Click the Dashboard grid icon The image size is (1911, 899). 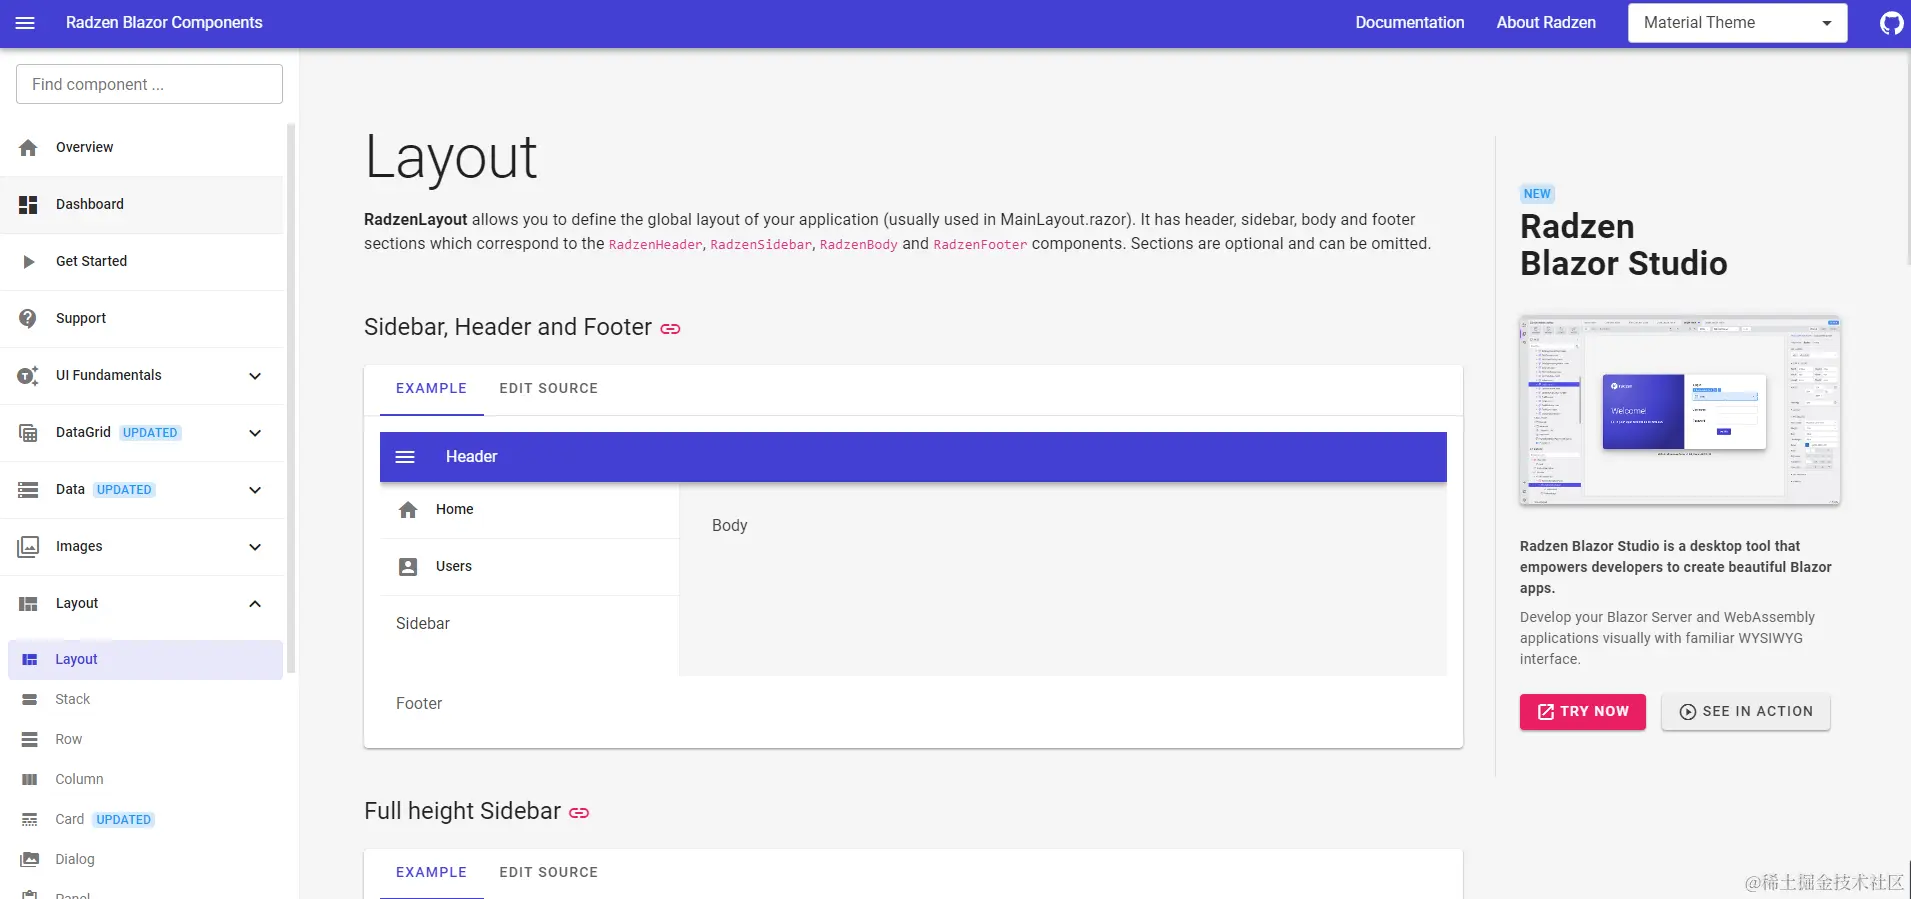(x=28, y=204)
